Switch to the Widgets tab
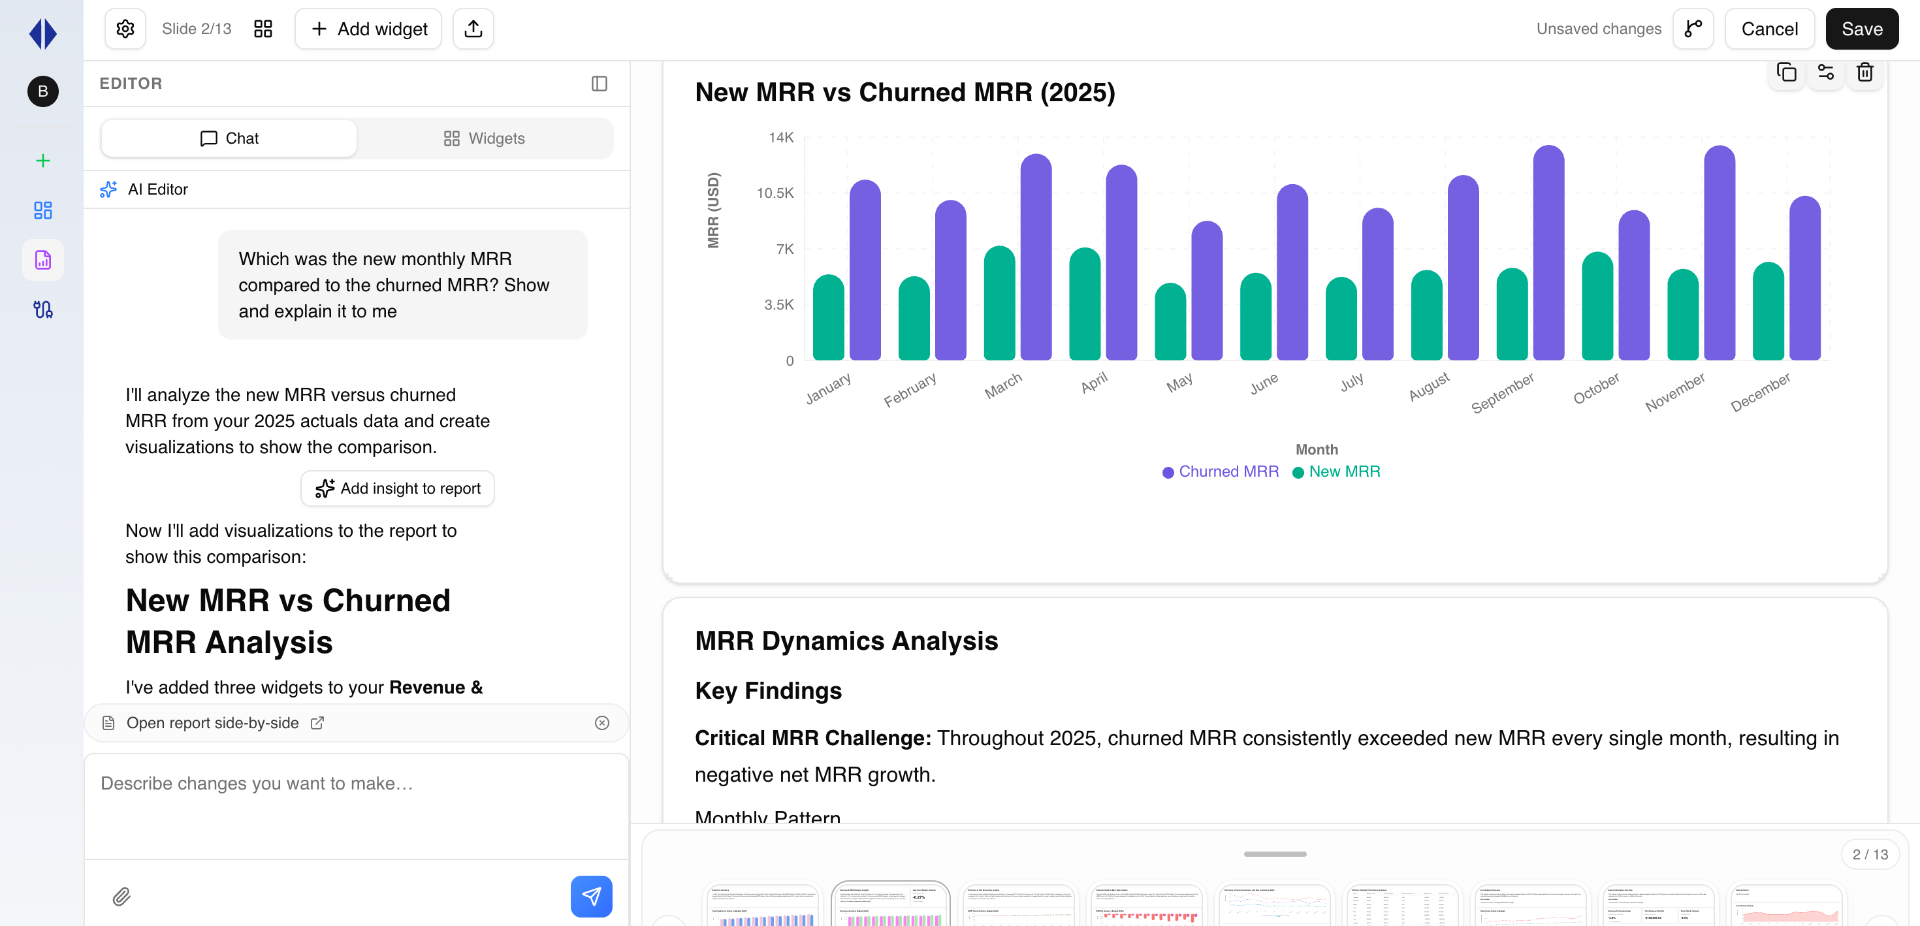This screenshot has height=926, width=1920. (x=484, y=139)
